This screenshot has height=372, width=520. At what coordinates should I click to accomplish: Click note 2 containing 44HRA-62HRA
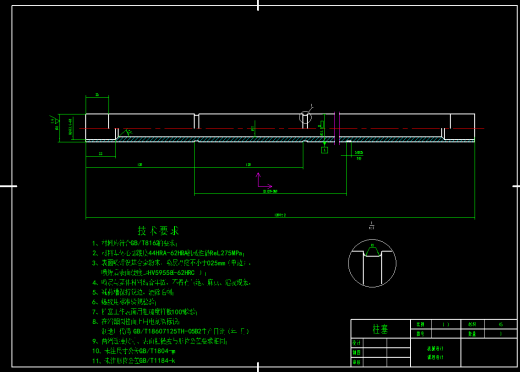pyautogui.click(x=169, y=253)
